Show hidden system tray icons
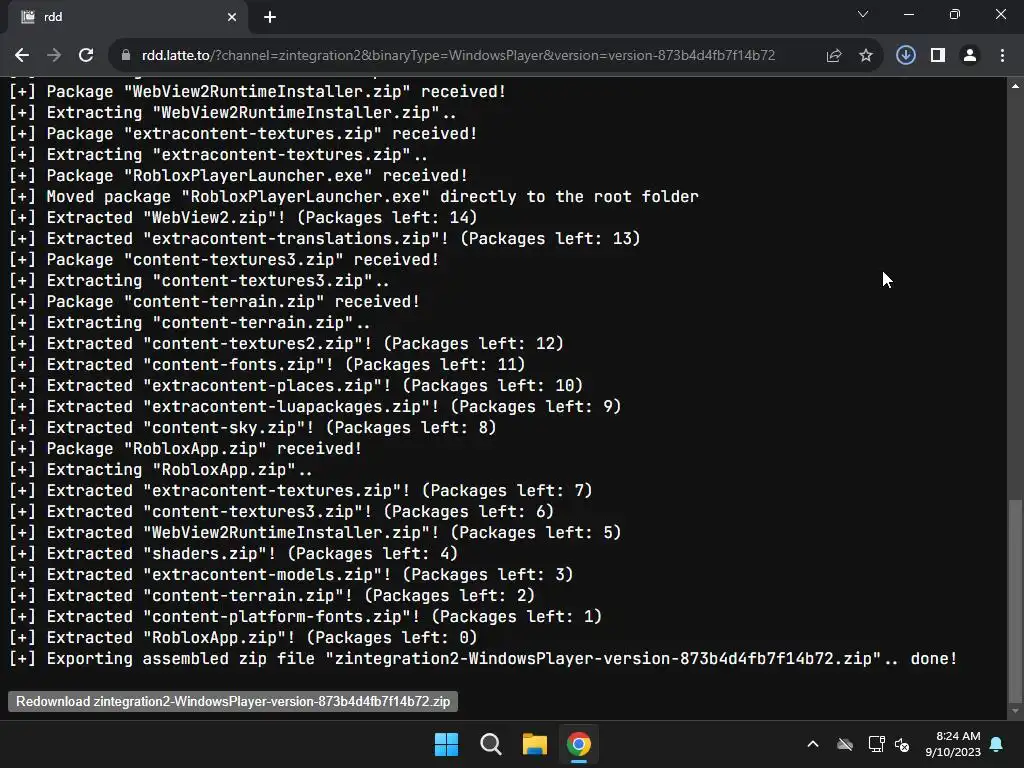Screen dimensions: 1024x768 [x=813, y=744]
